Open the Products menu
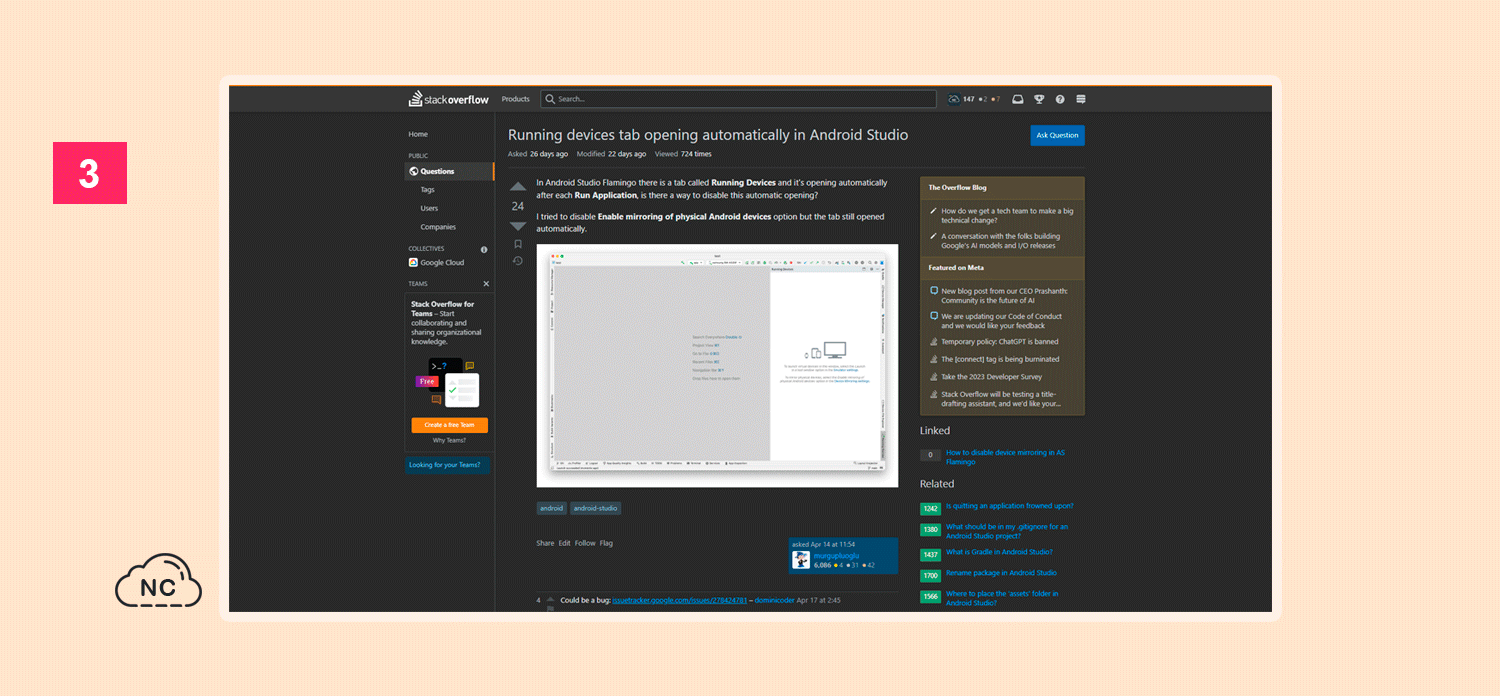The width and height of the screenshot is (1500, 696). click(515, 99)
